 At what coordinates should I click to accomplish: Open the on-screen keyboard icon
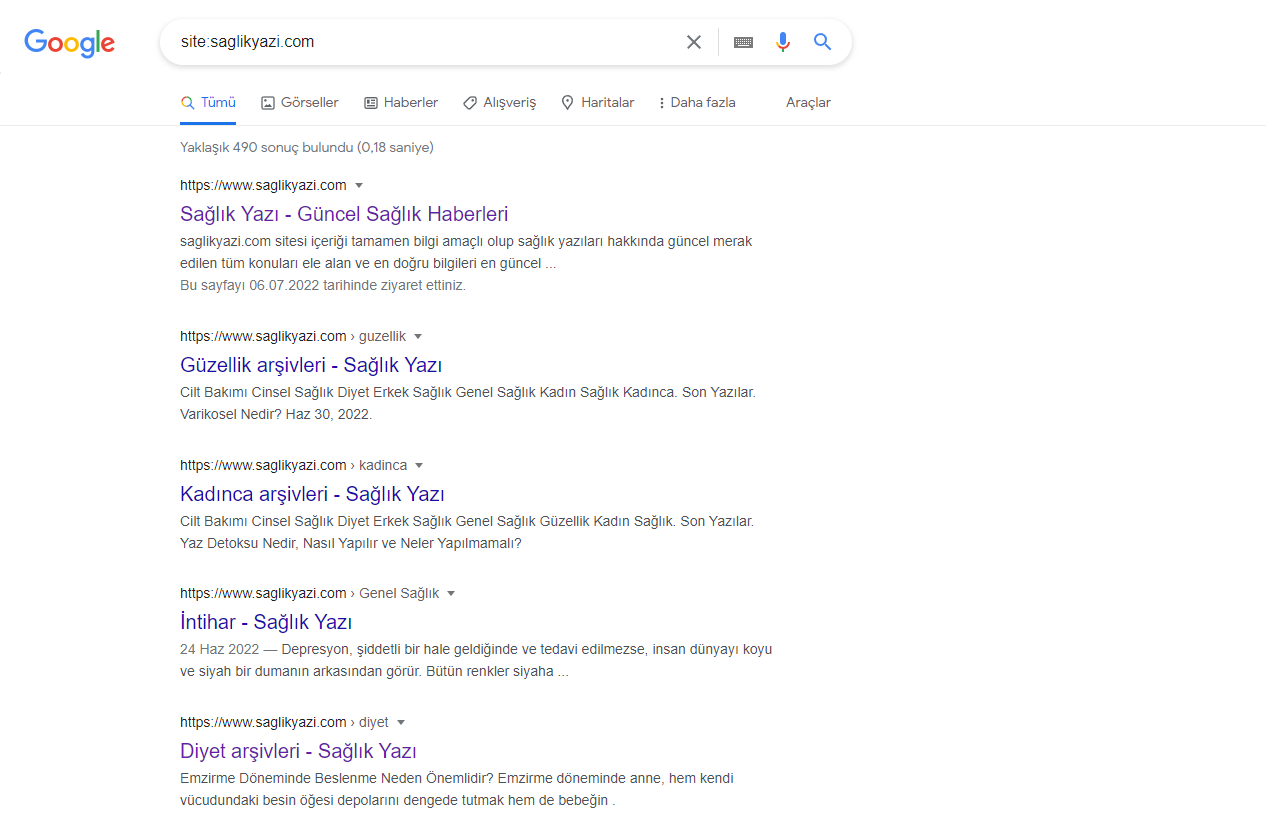pyautogui.click(x=743, y=42)
